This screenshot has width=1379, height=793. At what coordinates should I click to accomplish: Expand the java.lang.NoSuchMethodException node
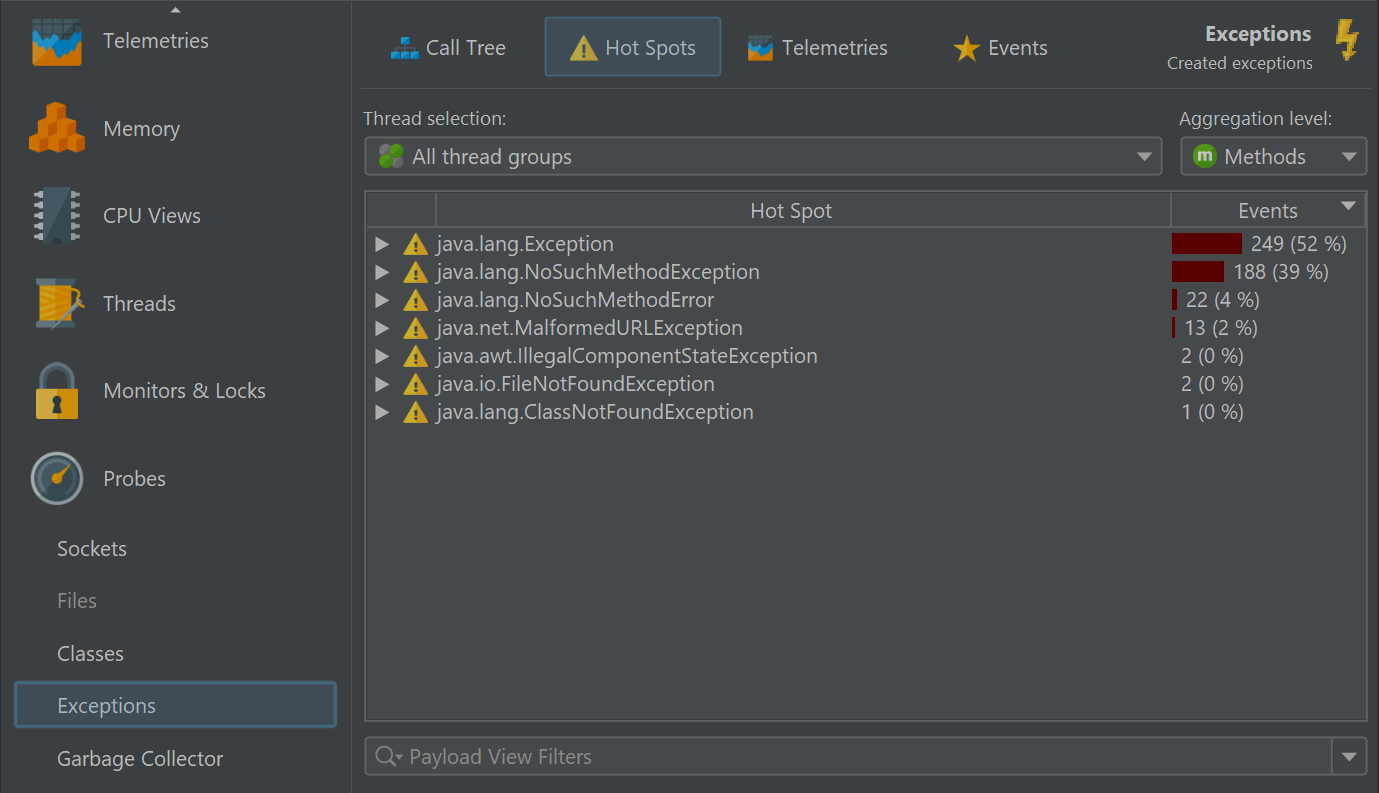click(381, 272)
